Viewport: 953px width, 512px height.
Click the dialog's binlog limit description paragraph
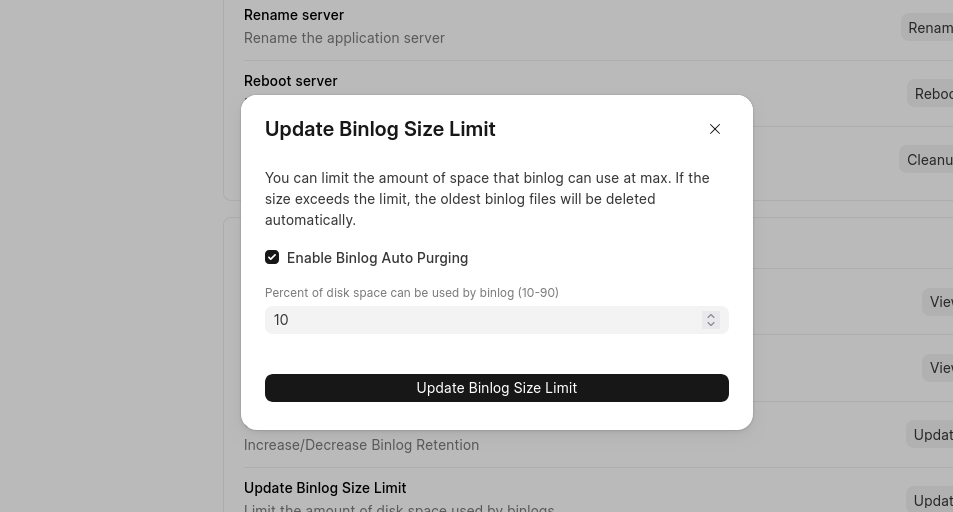[487, 199]
